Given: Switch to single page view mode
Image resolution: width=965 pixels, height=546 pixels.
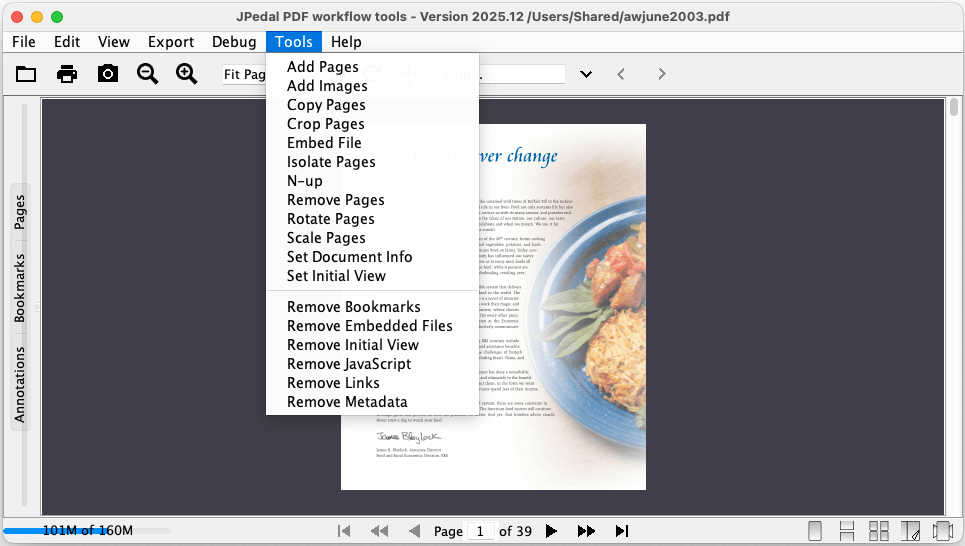Looking at the screenshot, I should click(x=815, y=531).
